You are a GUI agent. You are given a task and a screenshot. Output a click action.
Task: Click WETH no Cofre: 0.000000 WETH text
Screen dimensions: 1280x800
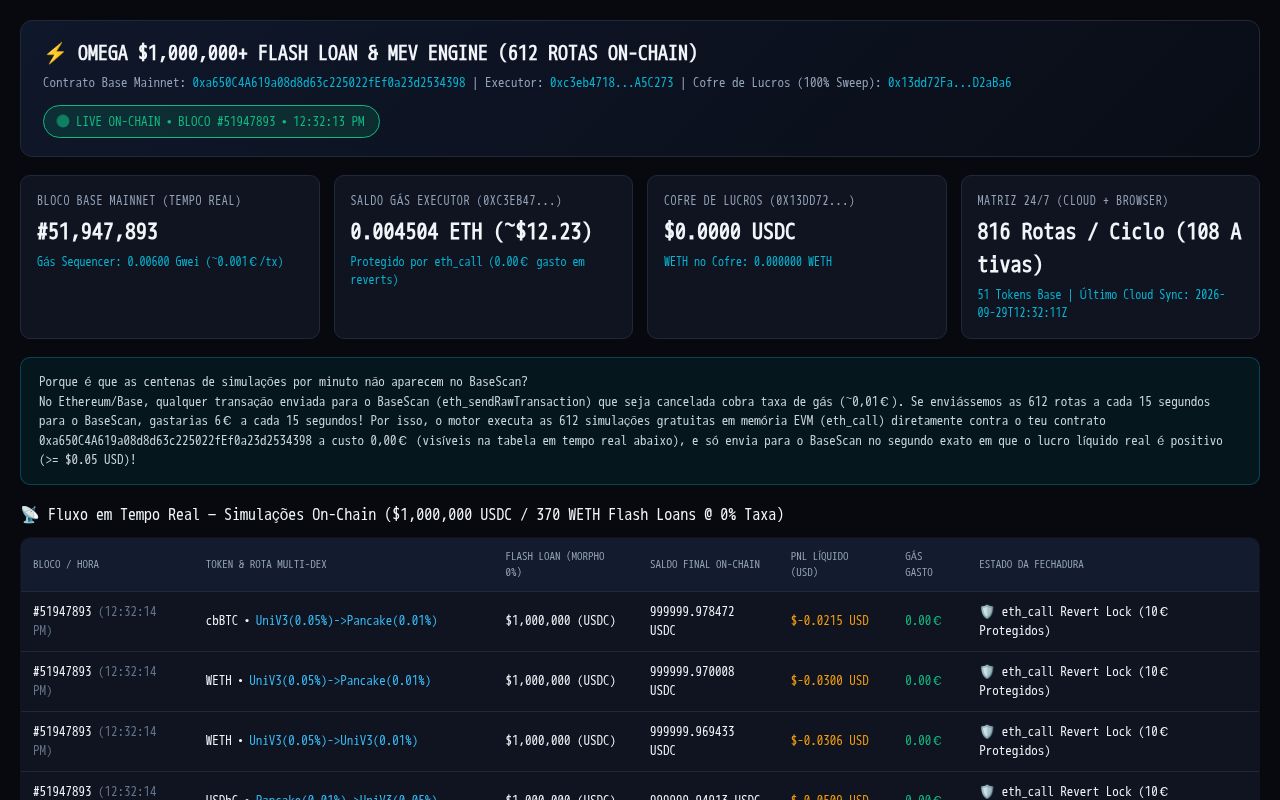click(748, 262)
